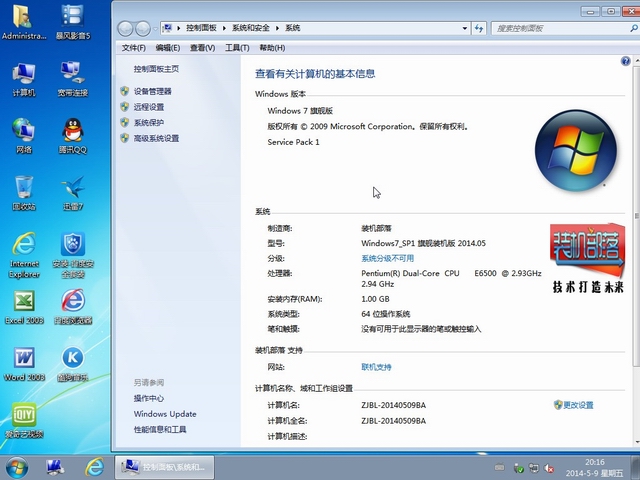Open the 计算机 desktop icon
Screen dimensions: 640x480
click(x=24, y=79)
